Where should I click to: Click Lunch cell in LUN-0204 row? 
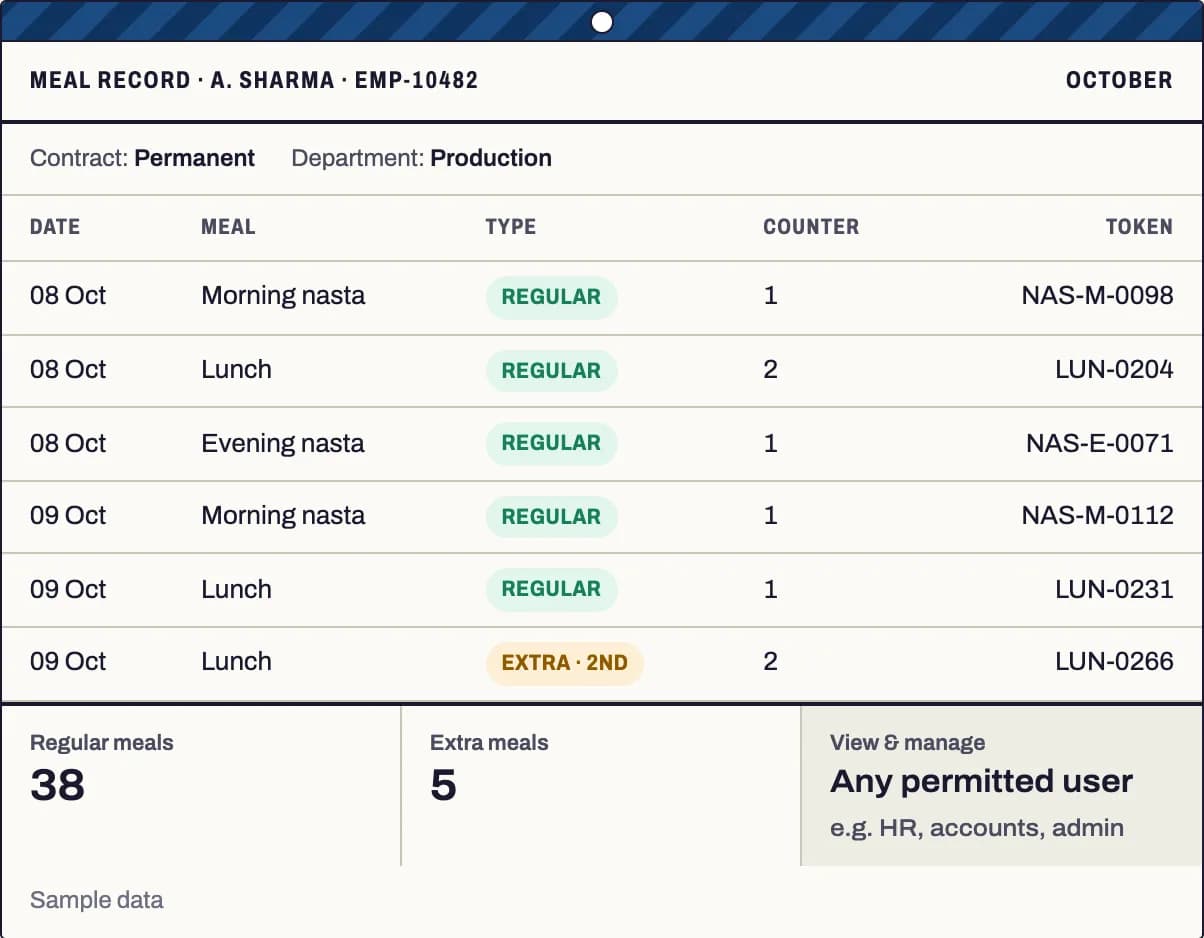[236, 370]
